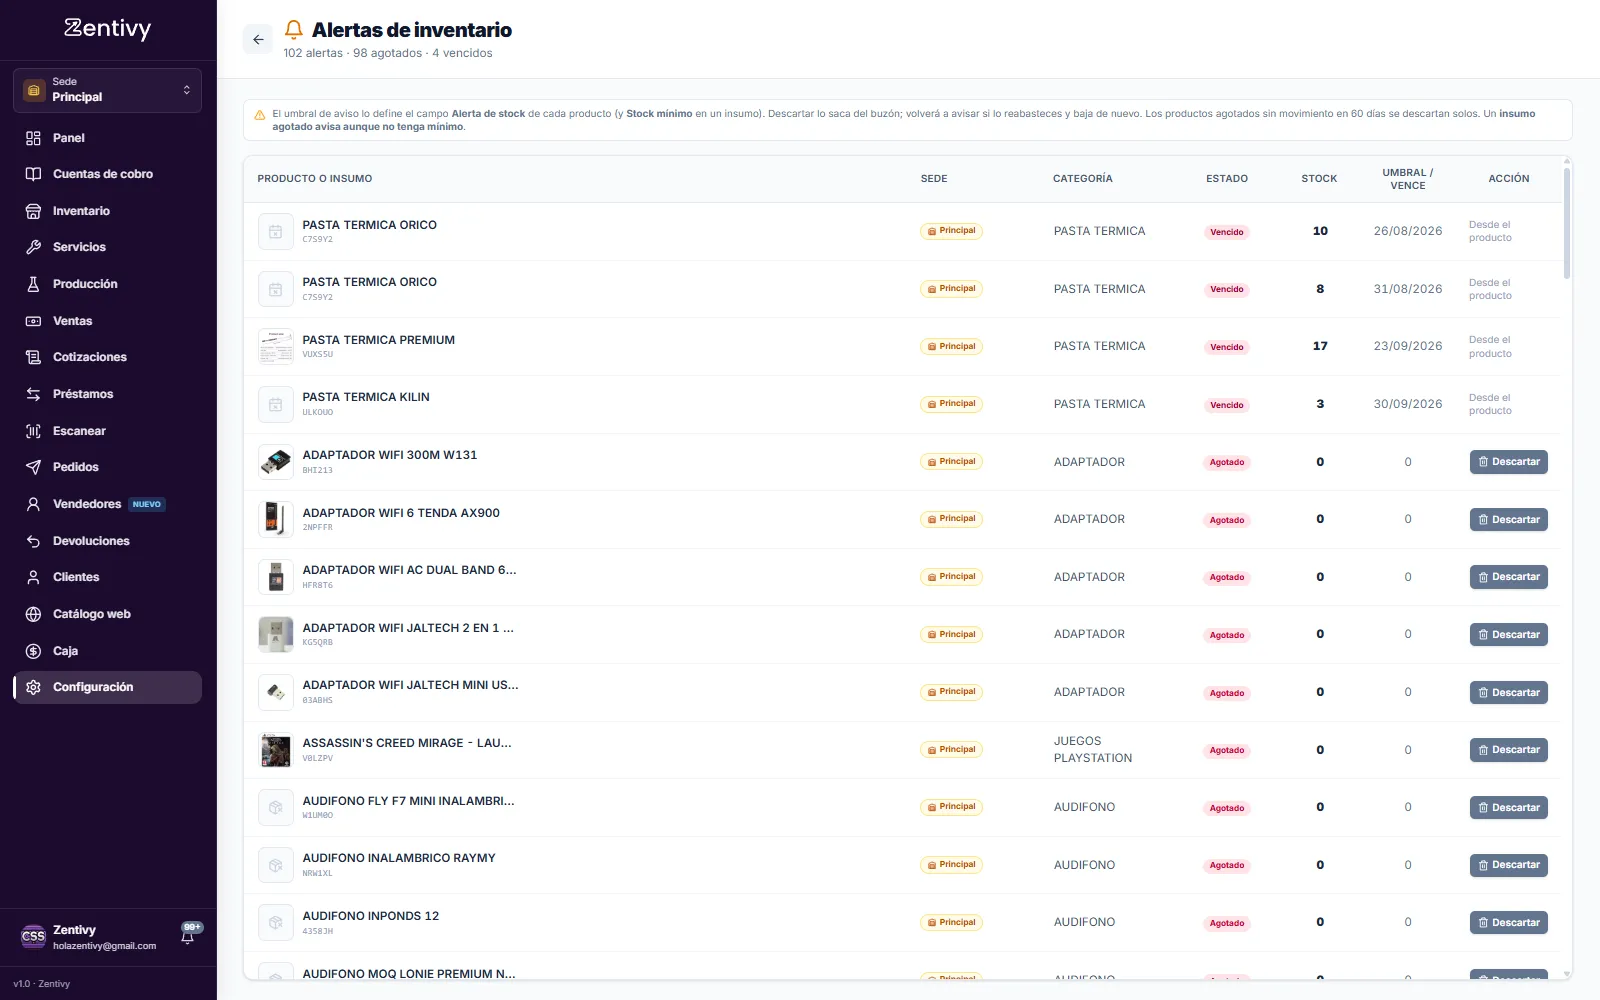Discard the ASSASSIN'S CREED MIRAGE alert
The image size is (1600, 1000).
pyautogui.click(x=1508, y=750)
